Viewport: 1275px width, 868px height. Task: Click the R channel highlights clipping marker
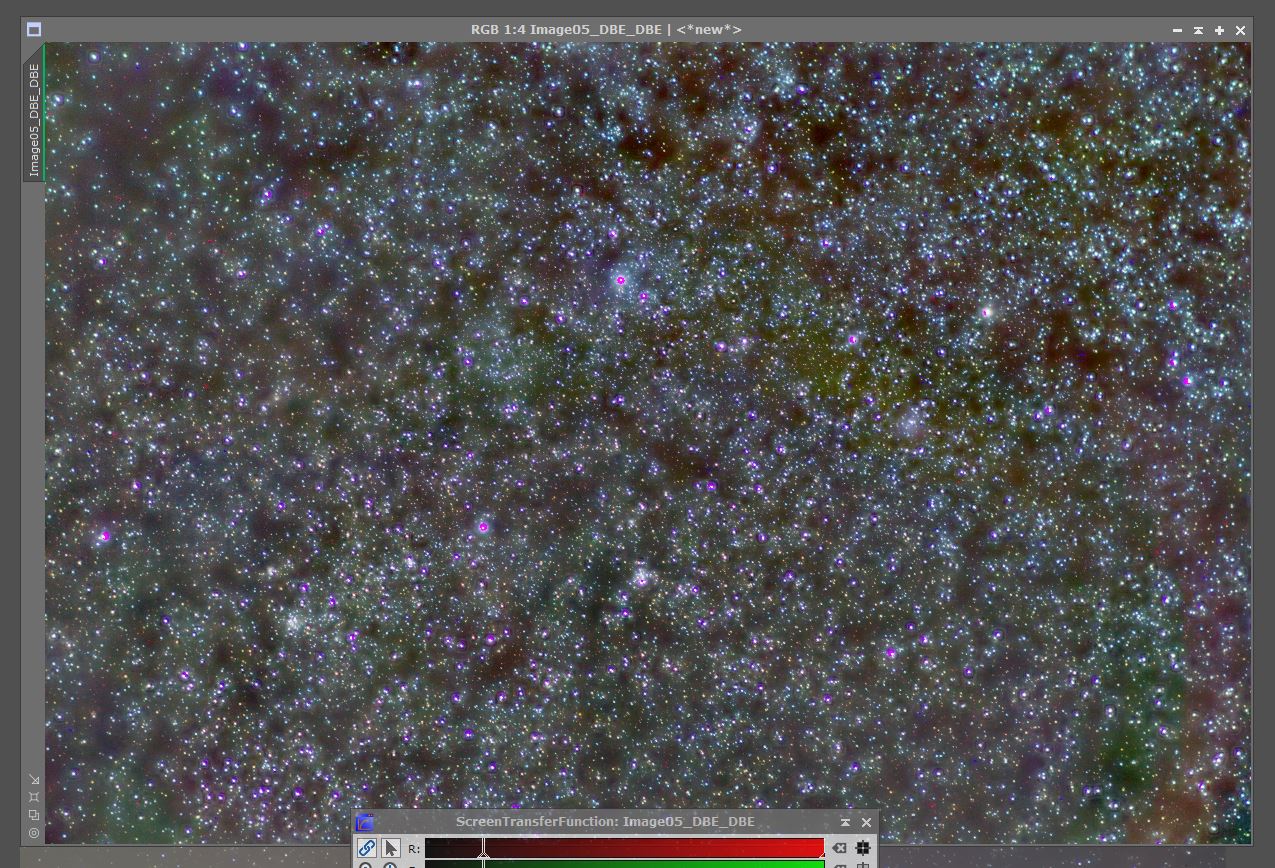tap(822, 854)
